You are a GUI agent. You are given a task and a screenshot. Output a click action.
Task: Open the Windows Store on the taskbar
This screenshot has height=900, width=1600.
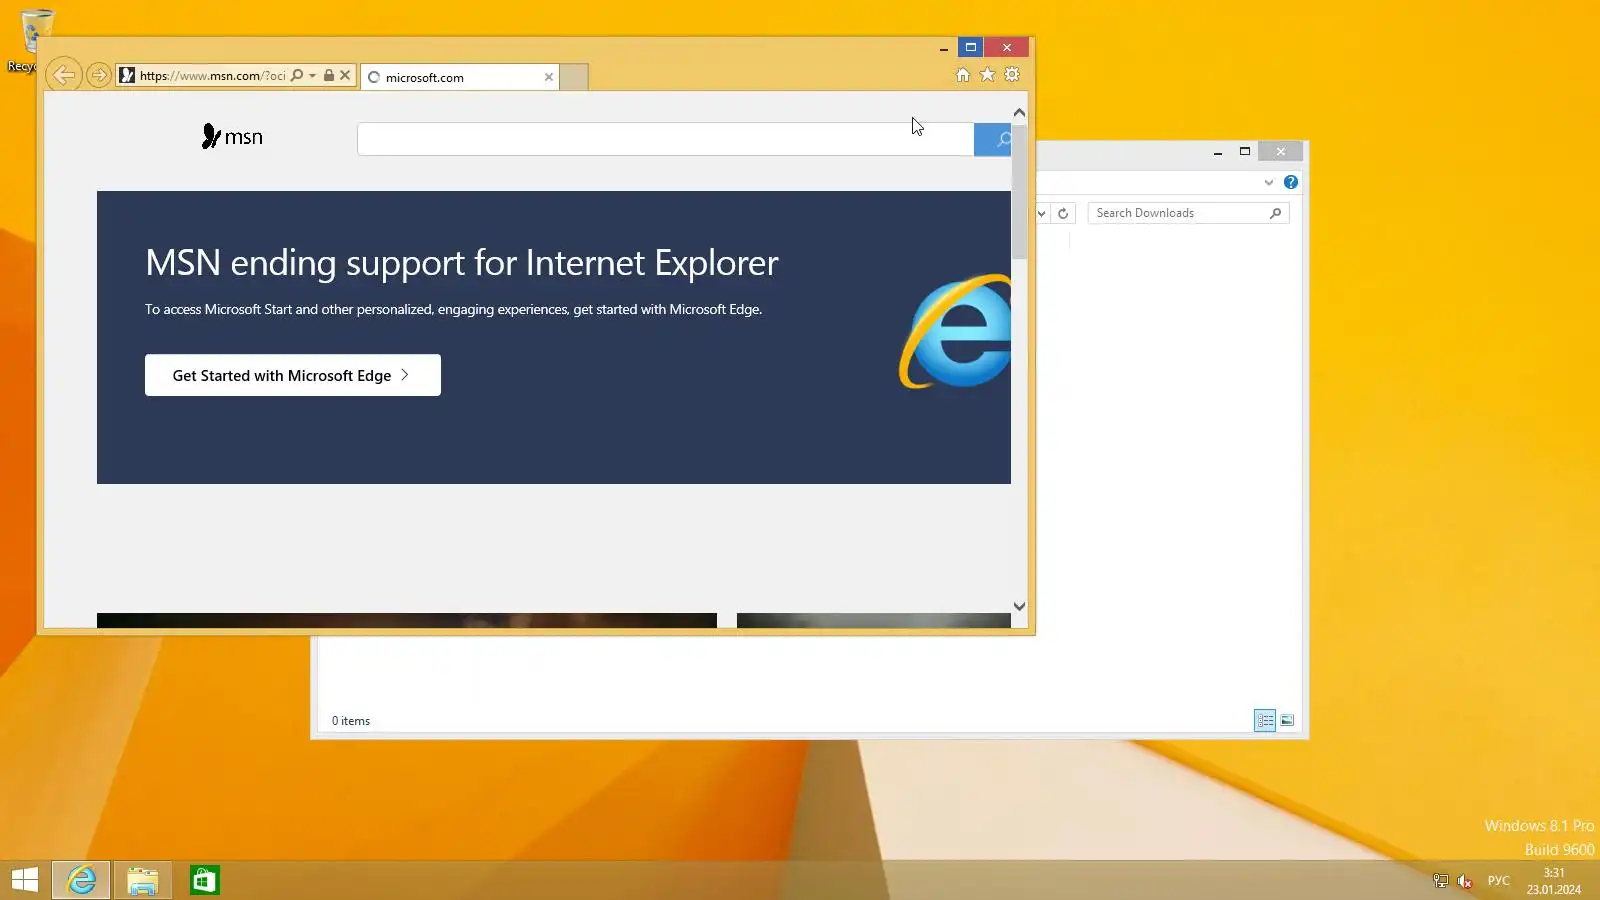pyautogui.click(x=205, y=880)
